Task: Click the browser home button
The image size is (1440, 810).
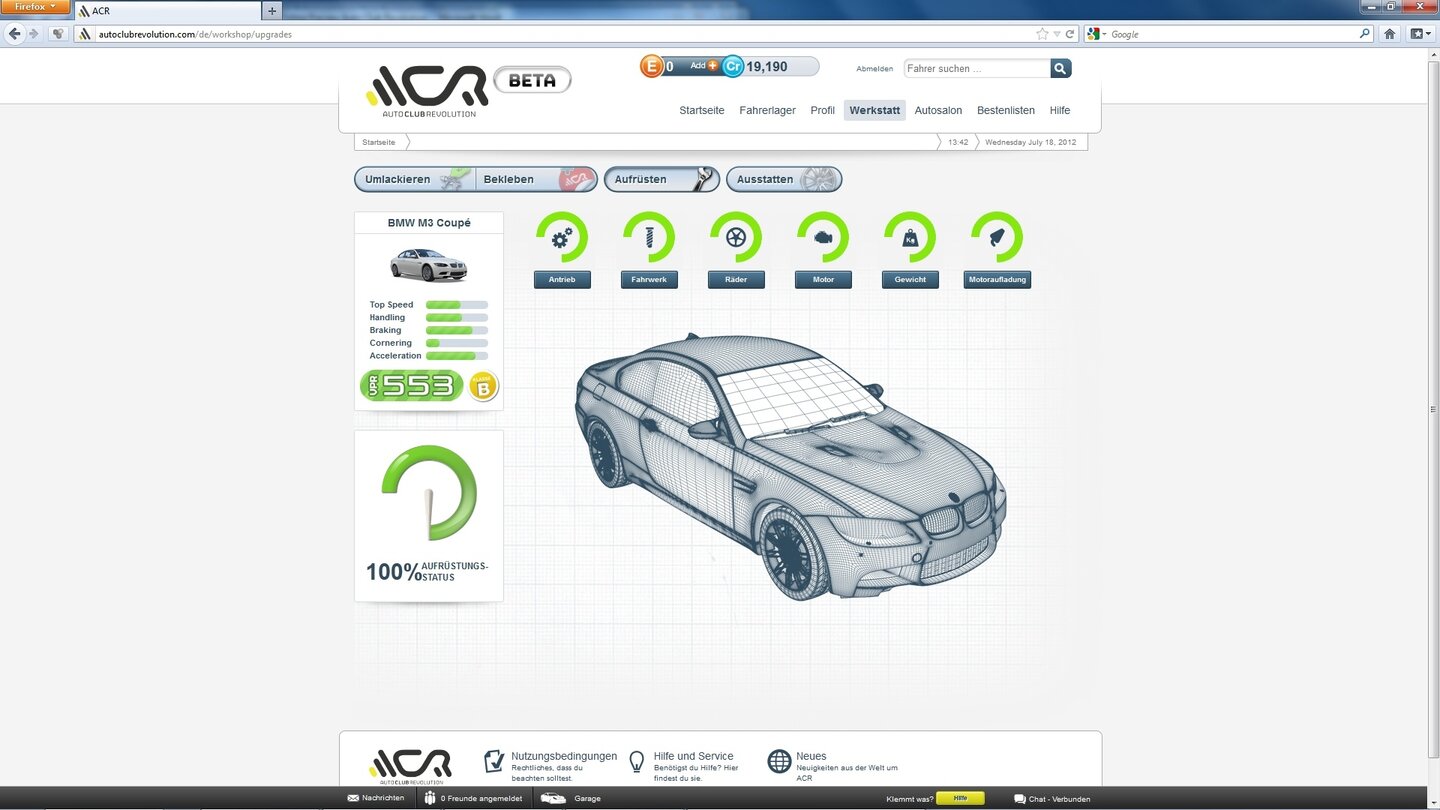Action: tap(1390, 33)
